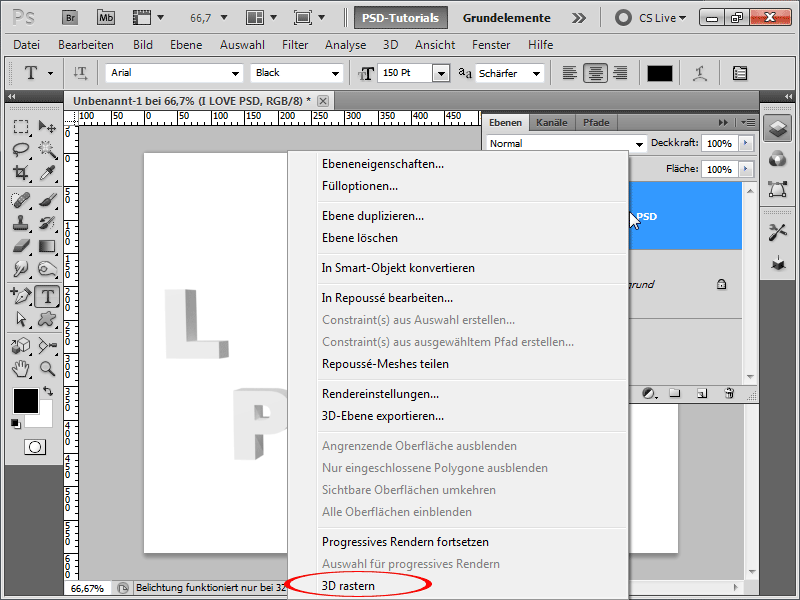This screenshot has height=600, width=800.
Task: Select the Path Selection tool
Action: 21,319
